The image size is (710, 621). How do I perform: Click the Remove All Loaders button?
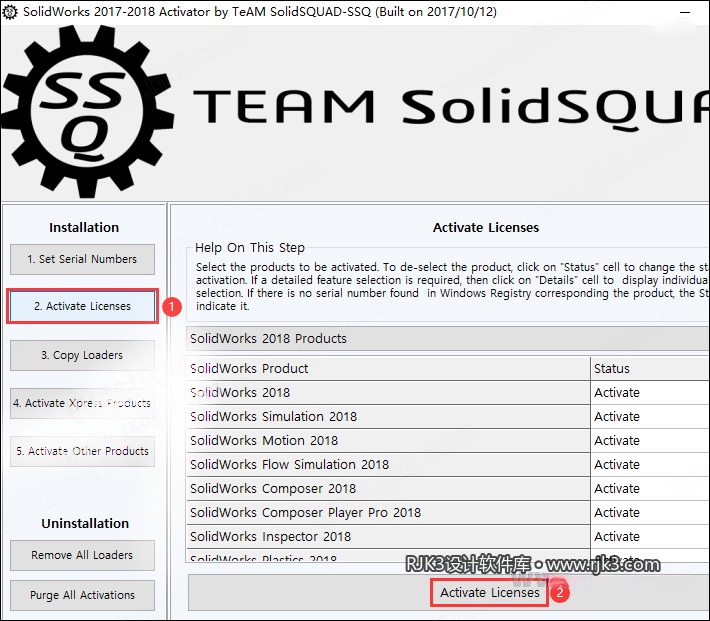click(x=82, y=555)
